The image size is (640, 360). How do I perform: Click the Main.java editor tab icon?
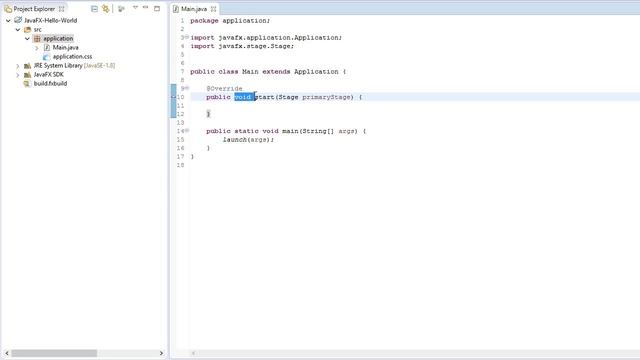pyautogui.click(x=176, y=9)
